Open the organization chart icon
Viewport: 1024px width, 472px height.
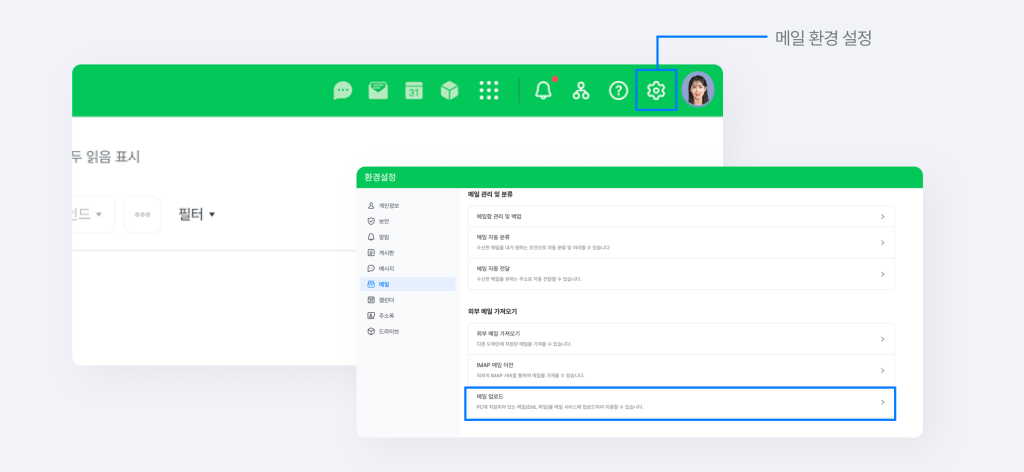[581, 90]
